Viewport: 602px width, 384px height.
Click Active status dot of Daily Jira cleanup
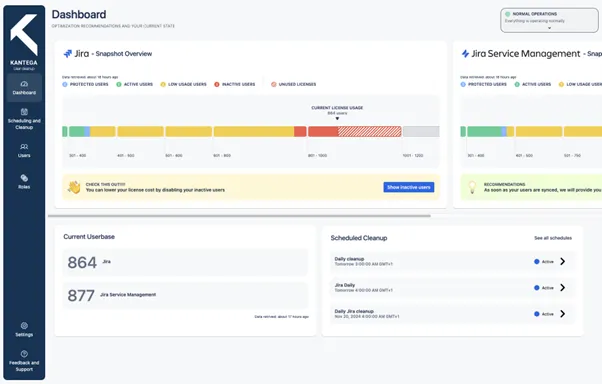click(537, 314)
